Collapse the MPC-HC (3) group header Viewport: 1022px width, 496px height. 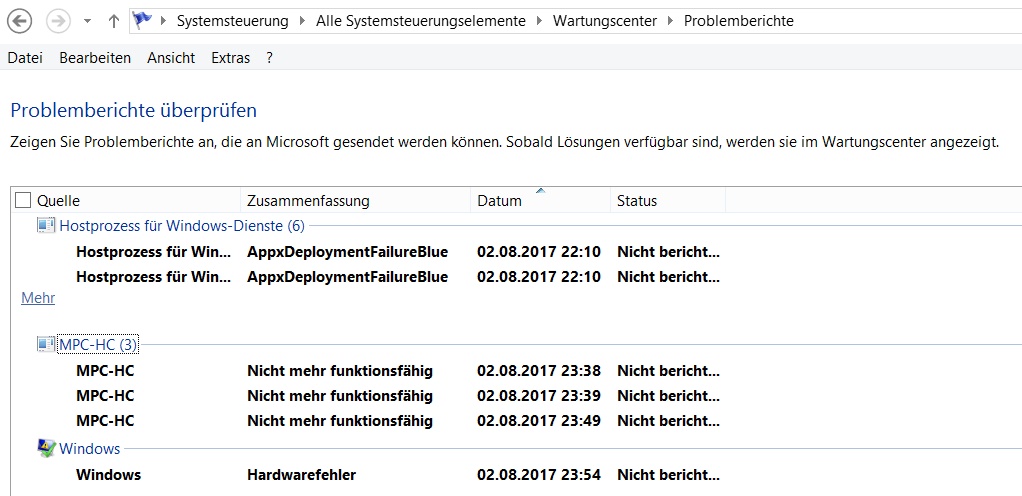point(98,344)
